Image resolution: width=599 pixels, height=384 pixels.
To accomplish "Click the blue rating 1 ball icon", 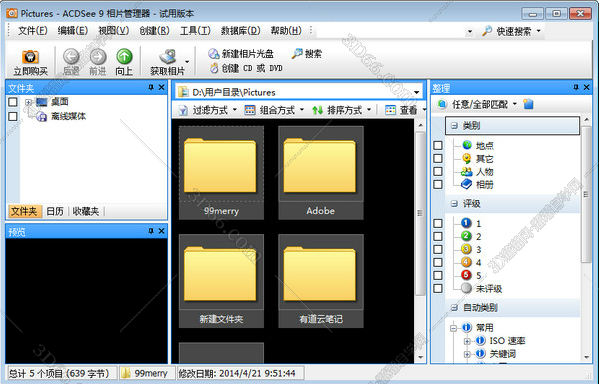I will [466, 223].
